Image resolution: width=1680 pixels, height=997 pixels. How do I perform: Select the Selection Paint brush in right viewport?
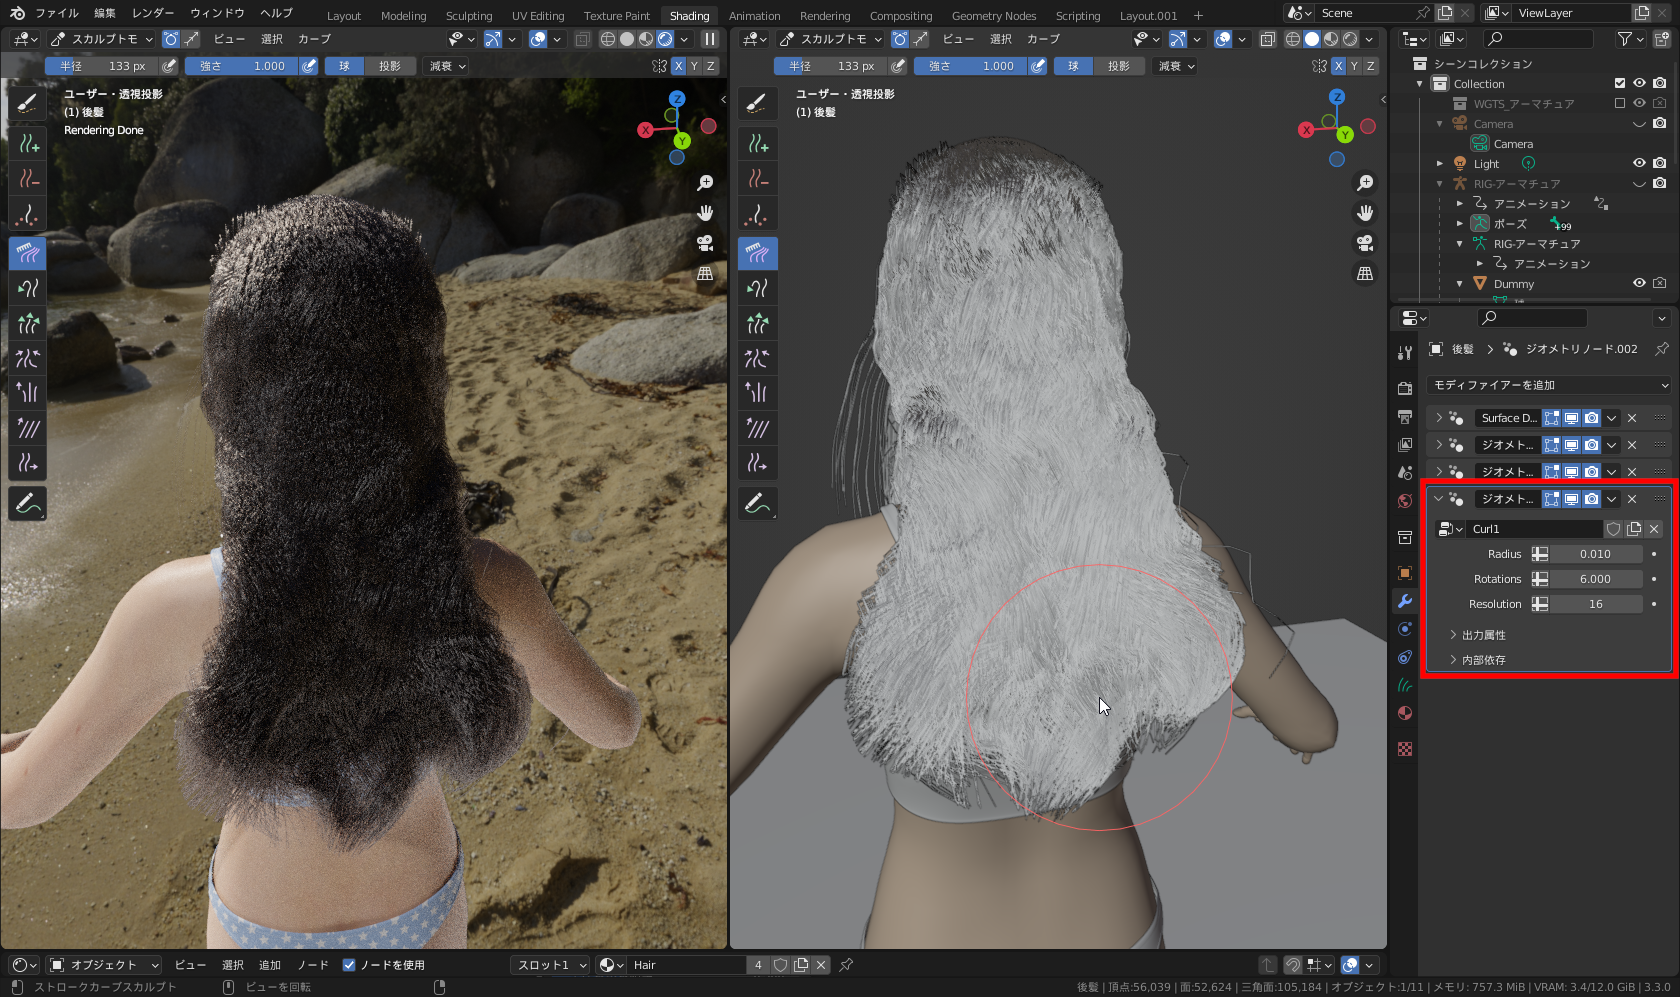[757, 104]
